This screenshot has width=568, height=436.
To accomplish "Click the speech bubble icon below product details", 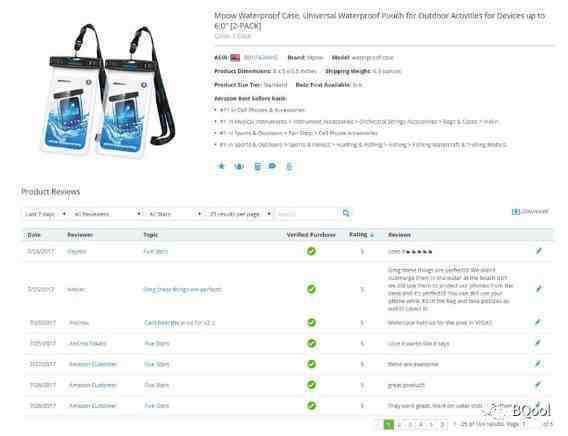I will point(272,166).
